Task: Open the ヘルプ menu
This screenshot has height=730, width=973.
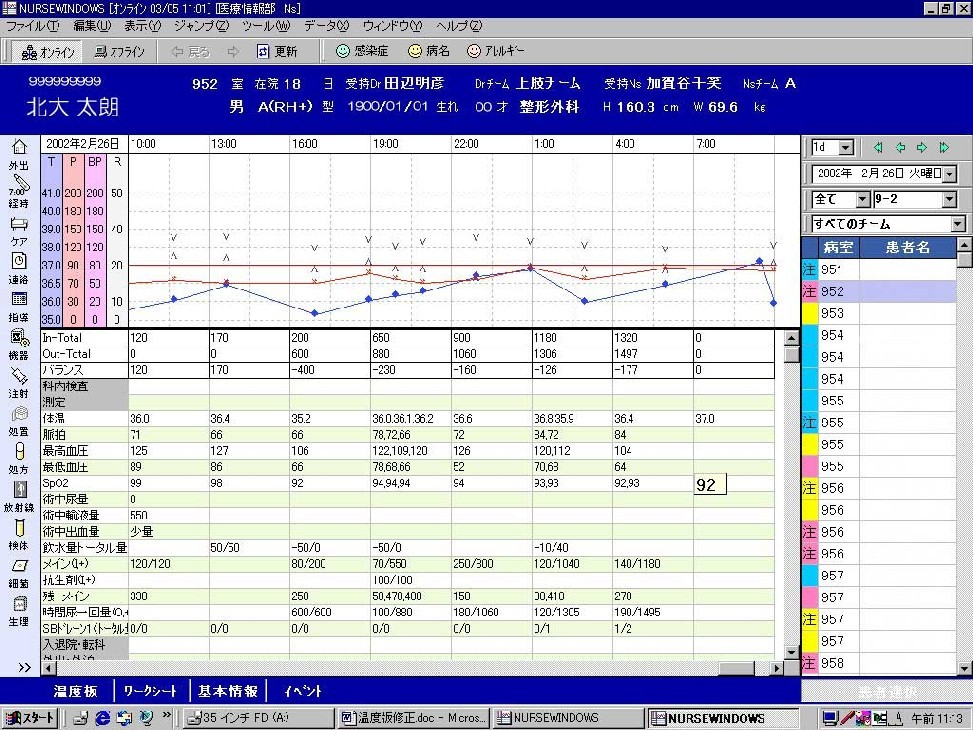Action: pos(459,26)
